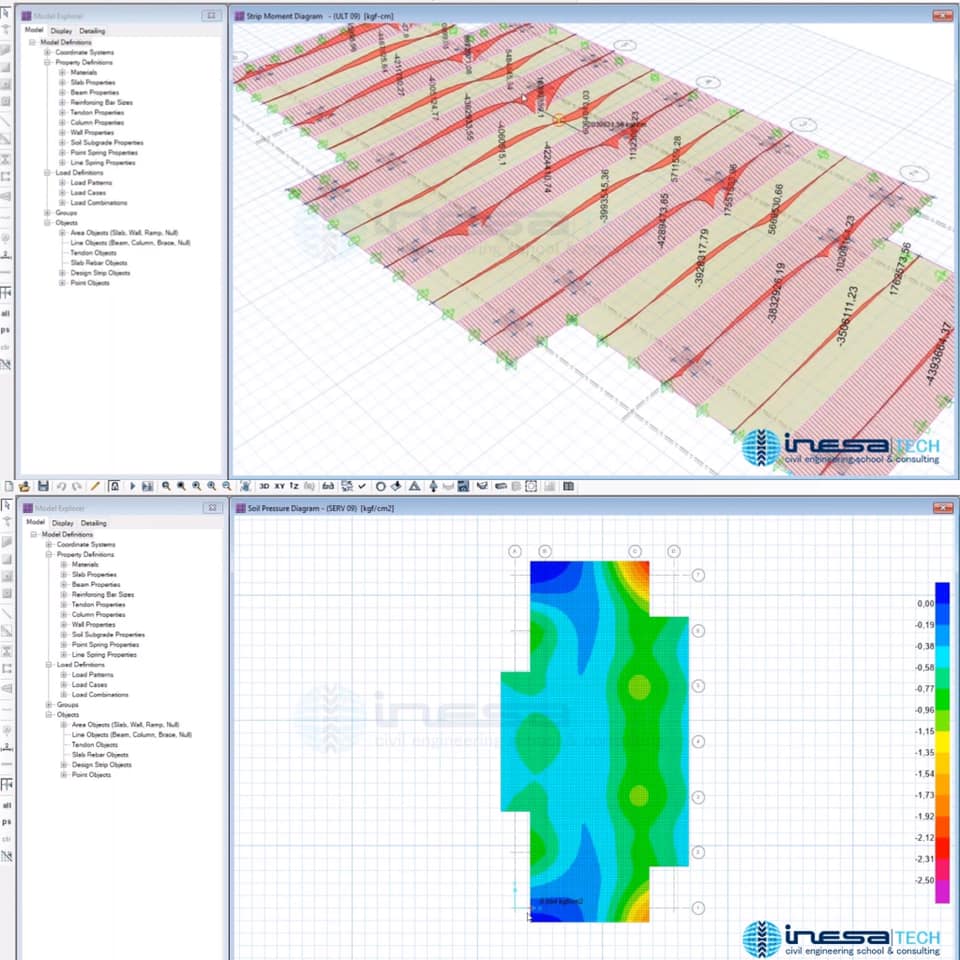Viewport: 960px width, 960px height.
Task: Click the 'all' select tool beside Soil Pressure window
Action: (x=7, y=805)
